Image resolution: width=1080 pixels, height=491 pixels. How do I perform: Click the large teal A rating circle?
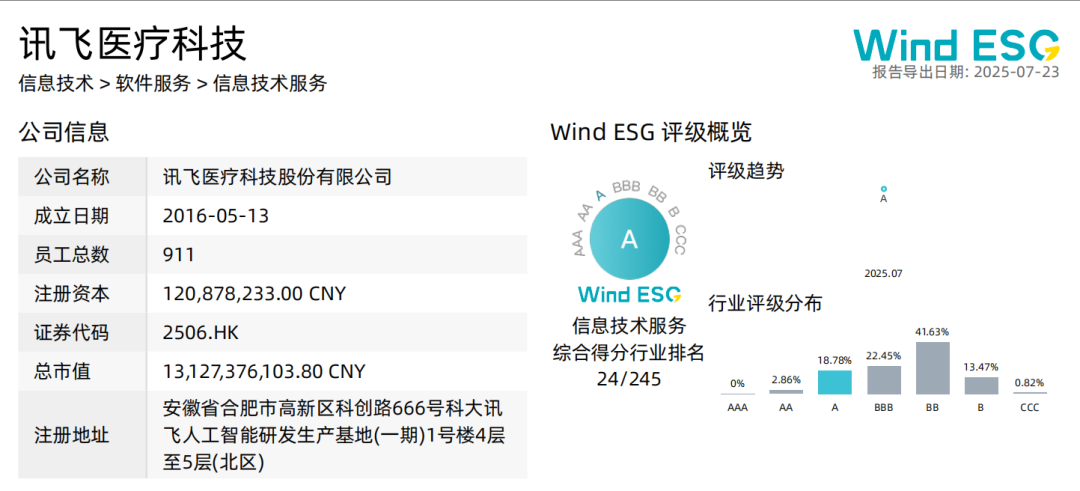tap(630, 239)
